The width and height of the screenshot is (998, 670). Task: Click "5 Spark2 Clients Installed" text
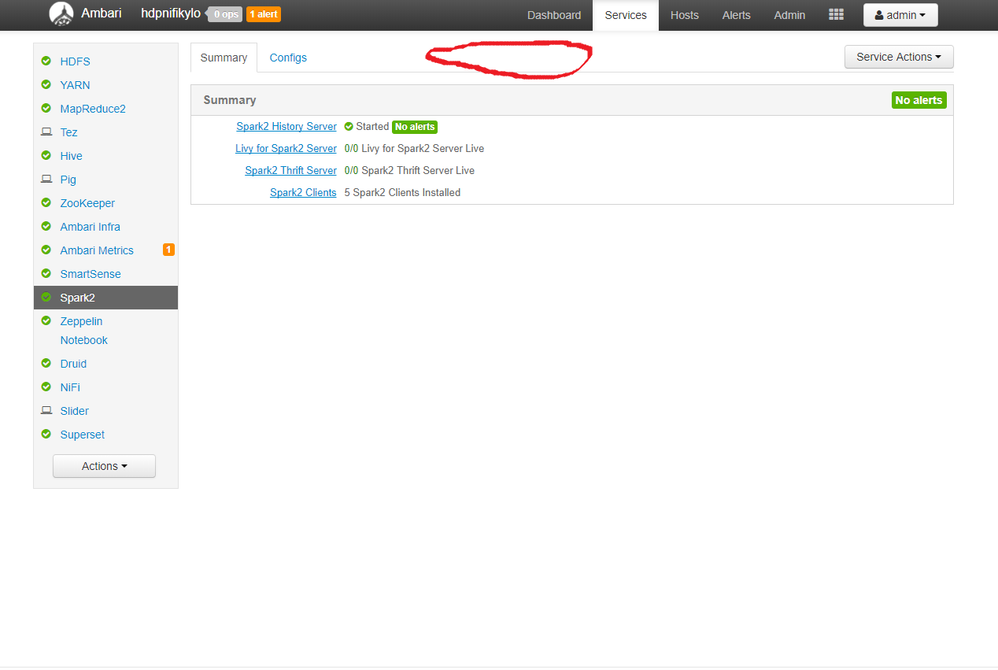402,192
